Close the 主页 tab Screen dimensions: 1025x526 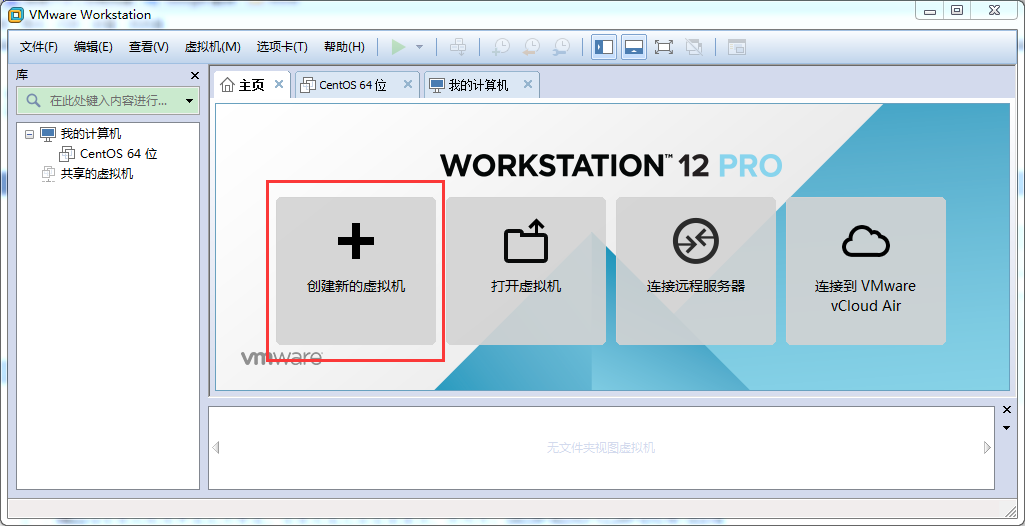[x=279, y=84]
